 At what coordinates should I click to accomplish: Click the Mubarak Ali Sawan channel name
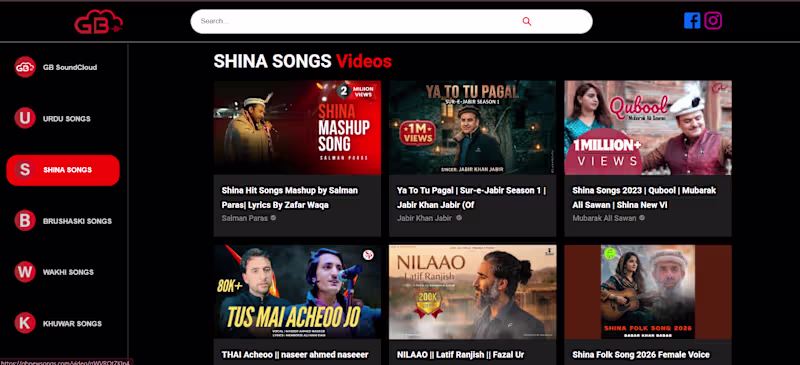[604, 218]
